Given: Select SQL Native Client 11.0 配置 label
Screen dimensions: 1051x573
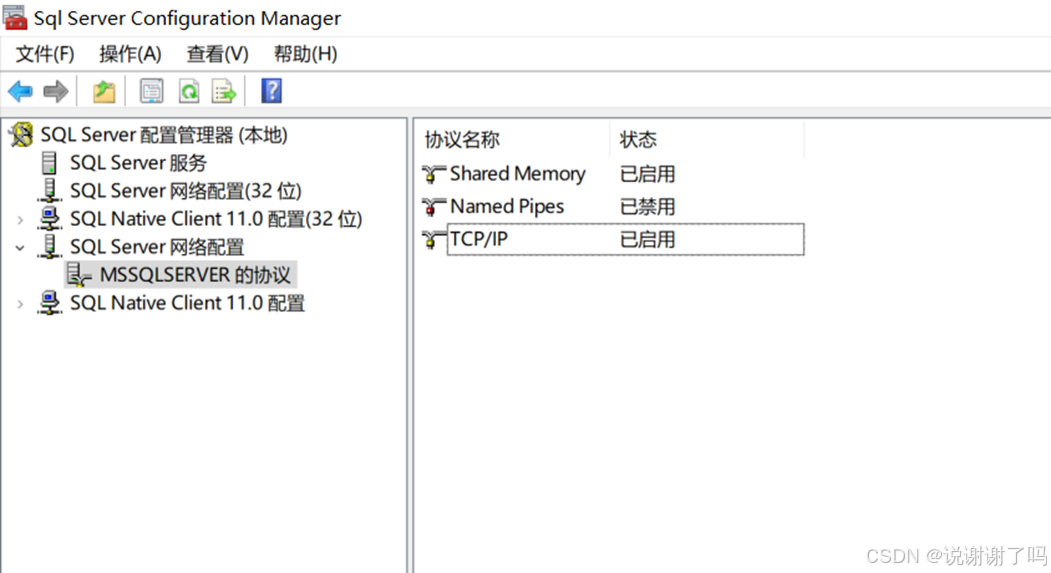Looking at the screenshot, I should click(x=187, y=303).
